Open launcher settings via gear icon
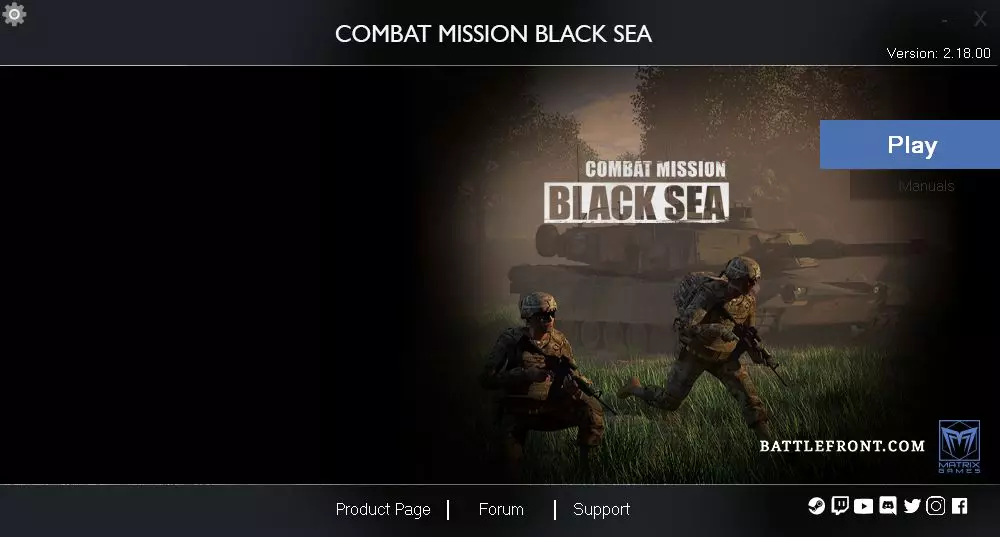 (14, 13)
